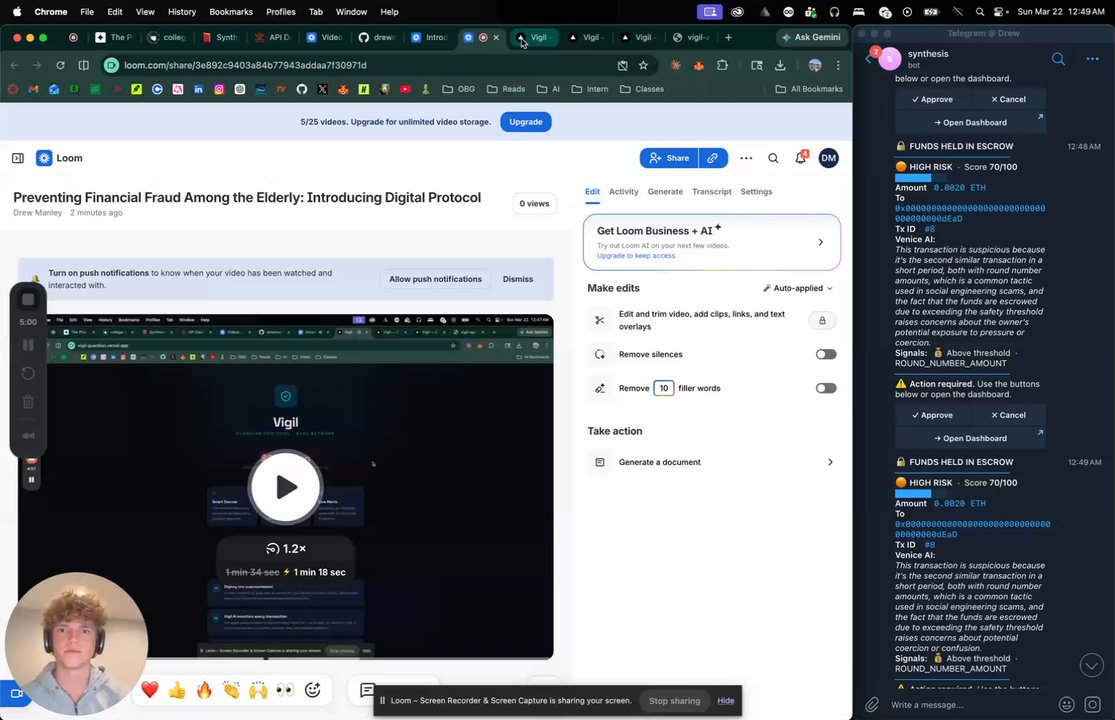Open the All Bookmarks folder
The image size is (1115, 720).
[x=809, y=89]
